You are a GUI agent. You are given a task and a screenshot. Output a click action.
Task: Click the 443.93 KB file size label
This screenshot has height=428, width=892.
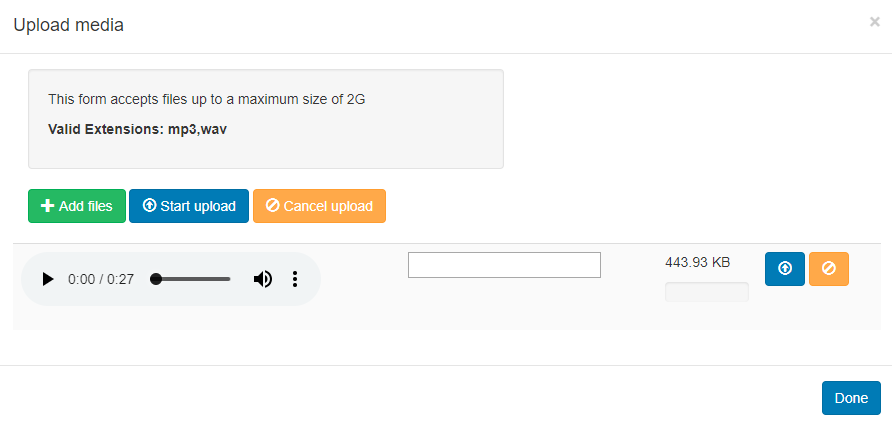[x=697, y=262]
